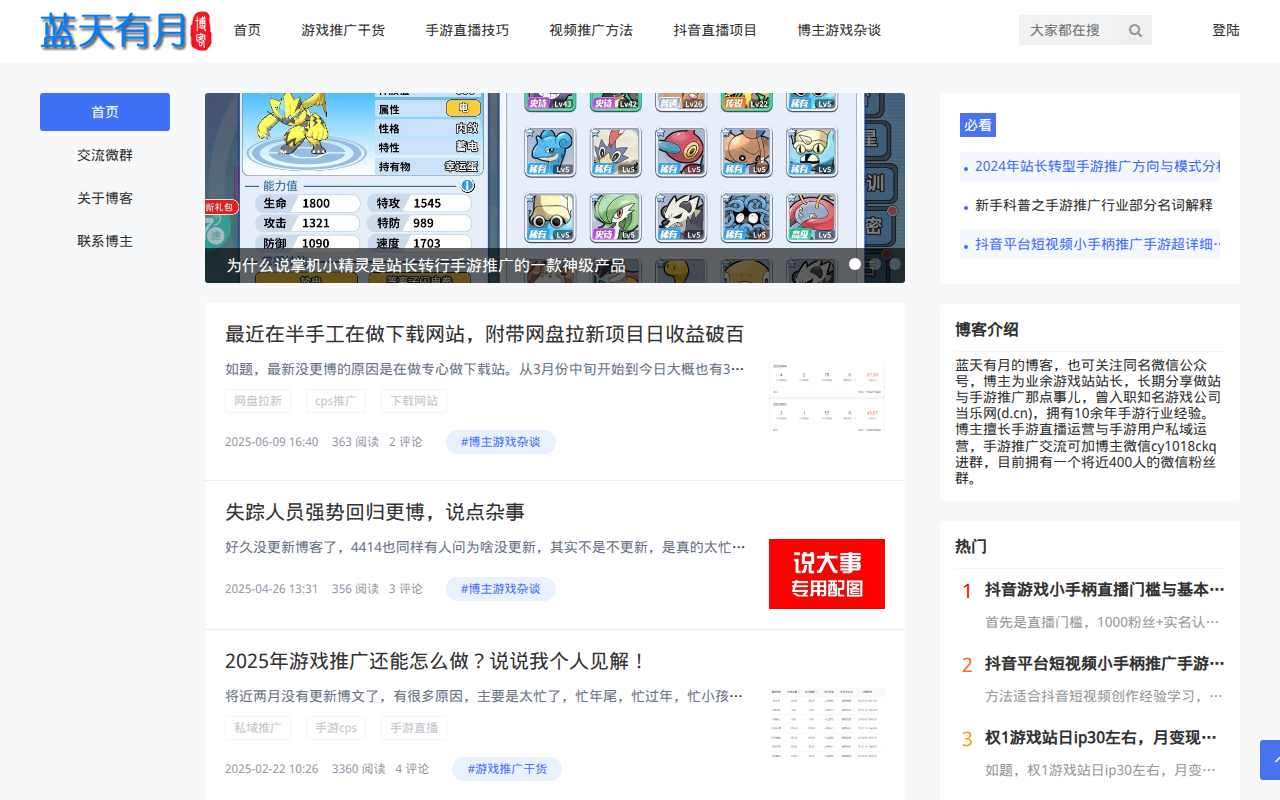This screenshot has height=800, width=1280.
Task: Click the date 2025-02-22 10:26
Action: [272, 769]
